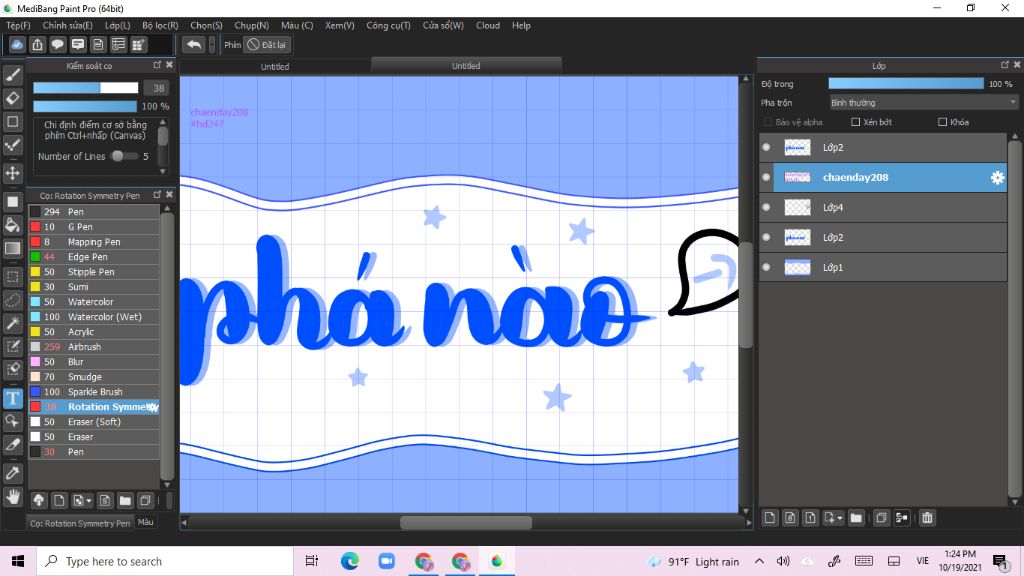Open the Cloud menu
The image size is (1024, 576).
(x=488, y=25)
